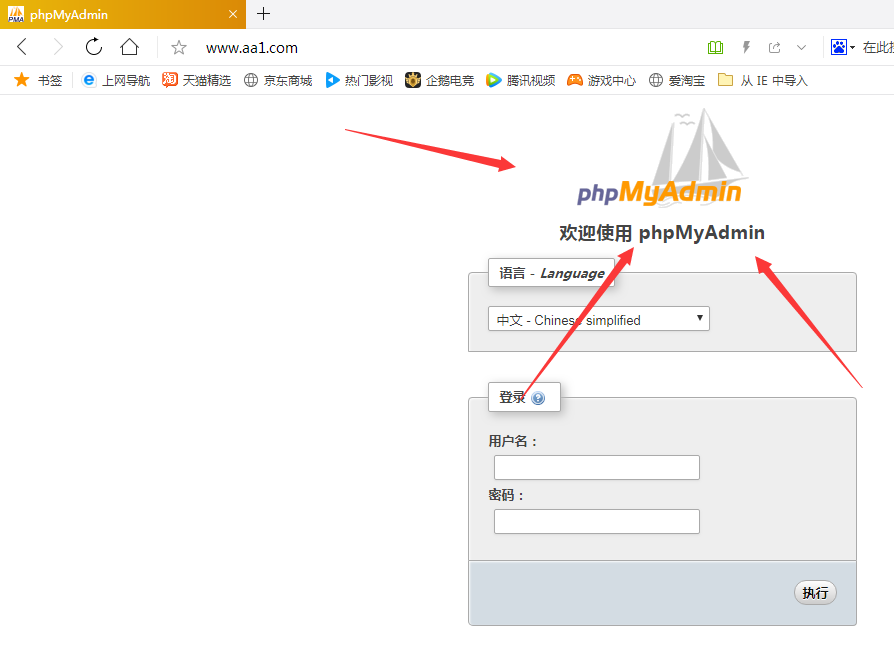Click the Baidu paw search engine icon
894x672 pixels.
coord(839,47)
